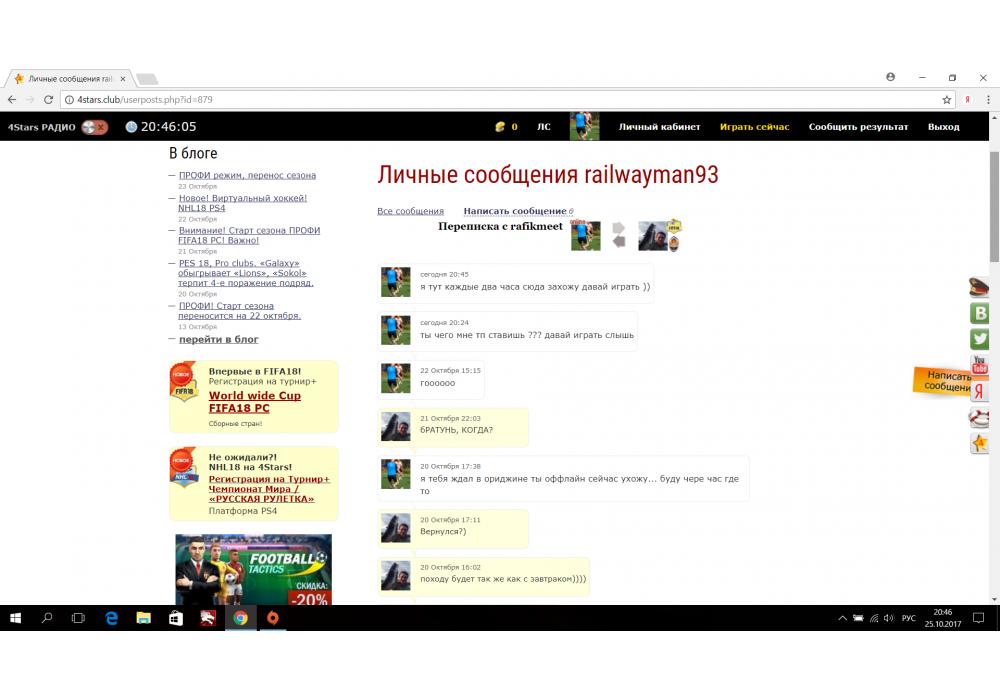Click the Football Tactics ad banner

coord(253,569)
